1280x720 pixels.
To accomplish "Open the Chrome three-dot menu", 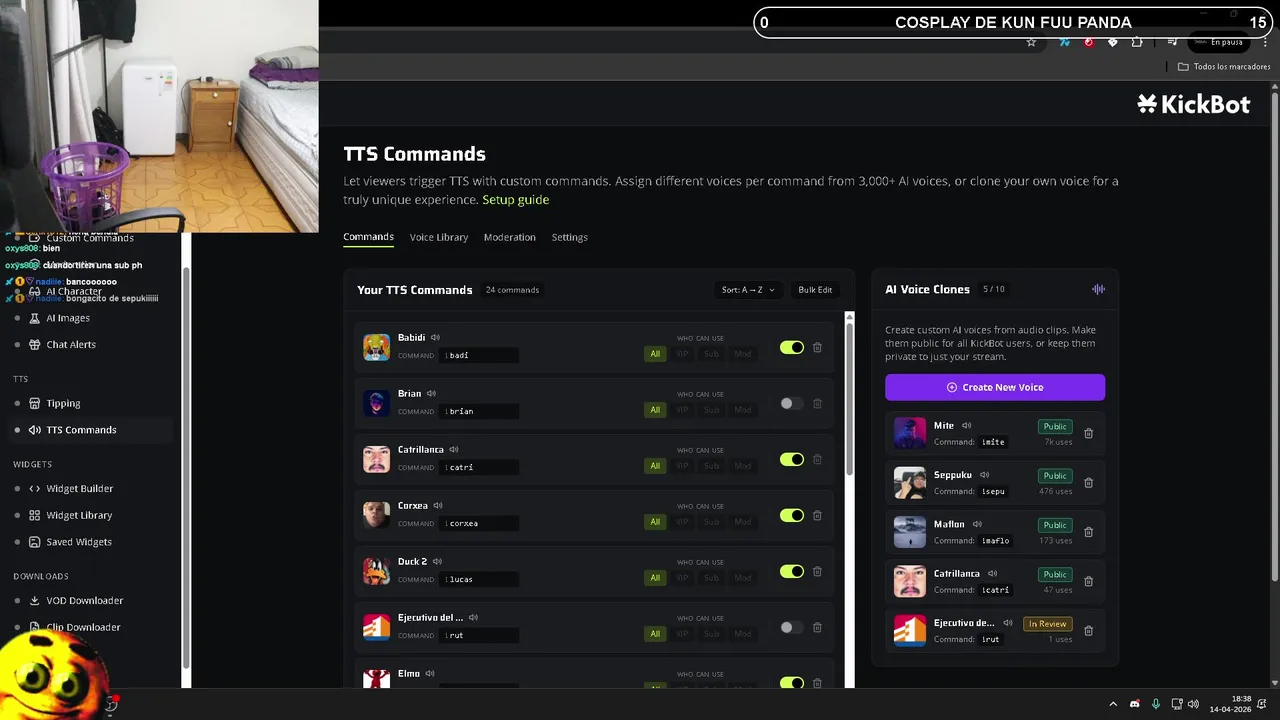I will click(x=1265, y=42).
